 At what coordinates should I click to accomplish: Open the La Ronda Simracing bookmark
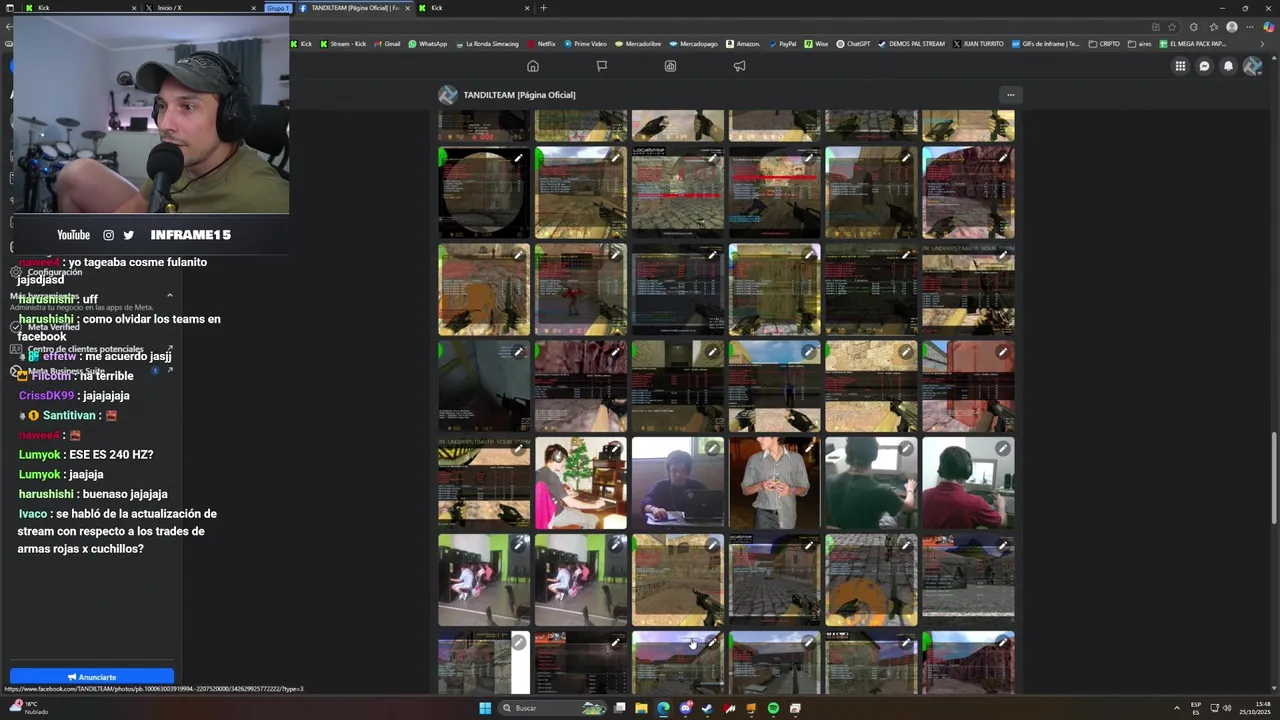point(486,44)
